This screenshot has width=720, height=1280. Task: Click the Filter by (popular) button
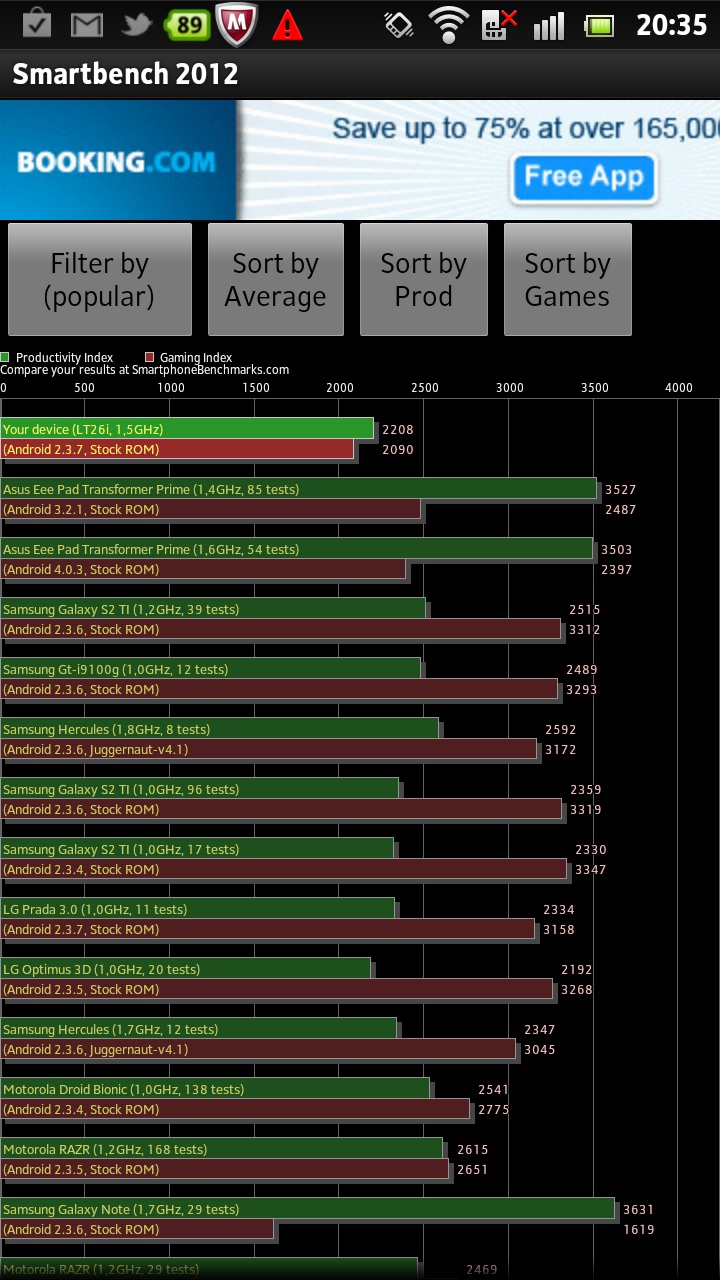tap(100, 279)
